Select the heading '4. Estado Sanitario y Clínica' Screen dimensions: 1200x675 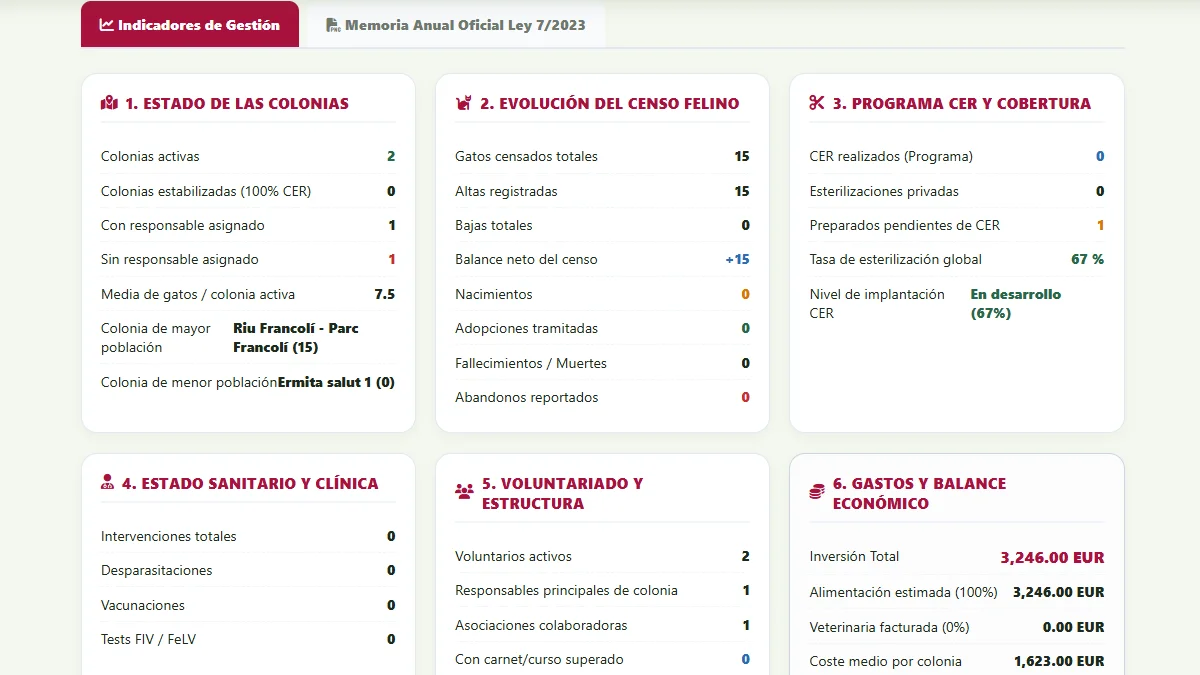pyautogui.click(x=250, y=483)
